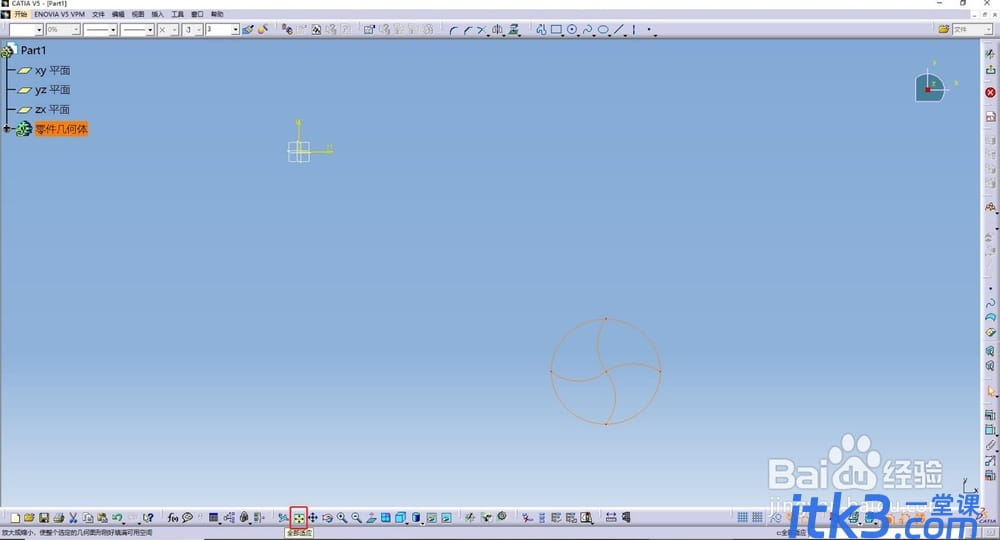Image resolution: width=1000 pixels, height=540 pixels.
Task: Click the yellow sketch axis origin
Action: 298,152
